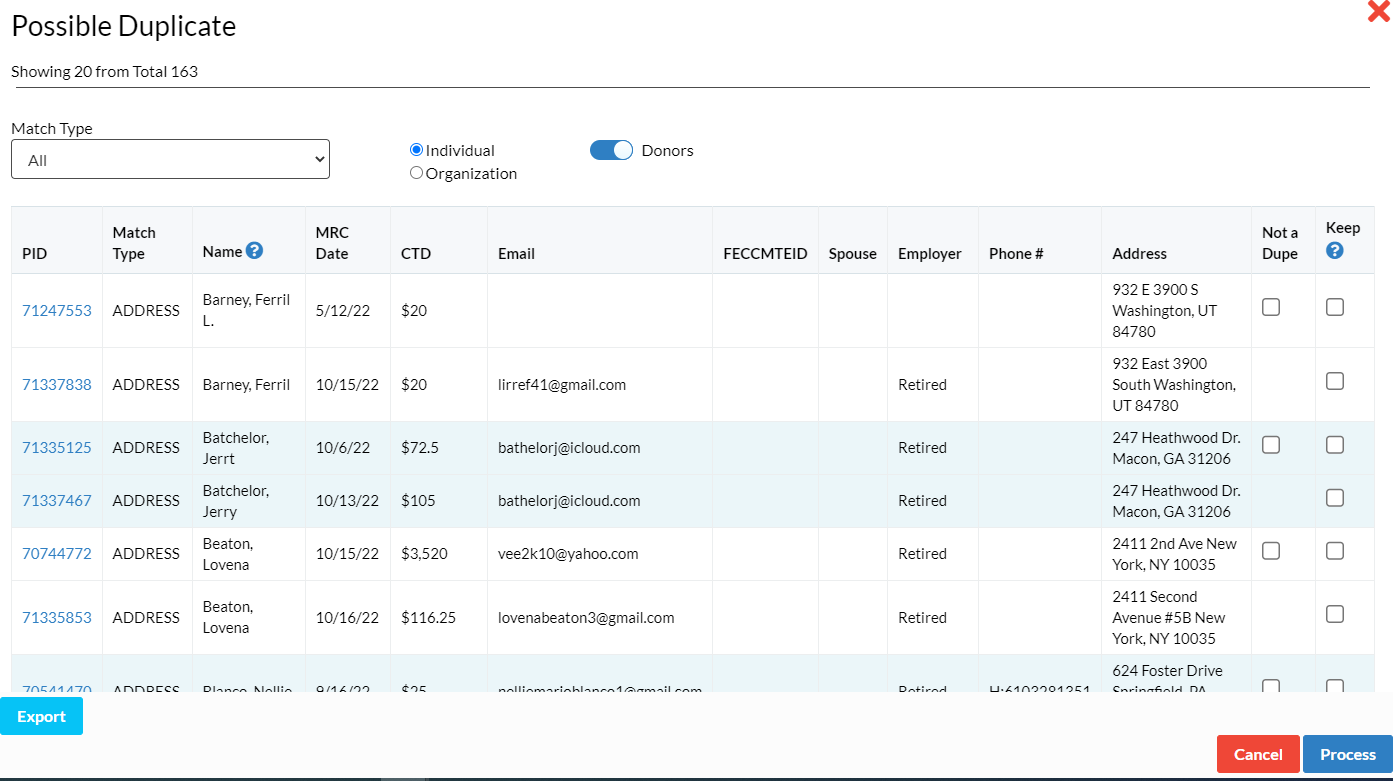
Task: Click the help icon under Keep header
Action: point(1334,251)
